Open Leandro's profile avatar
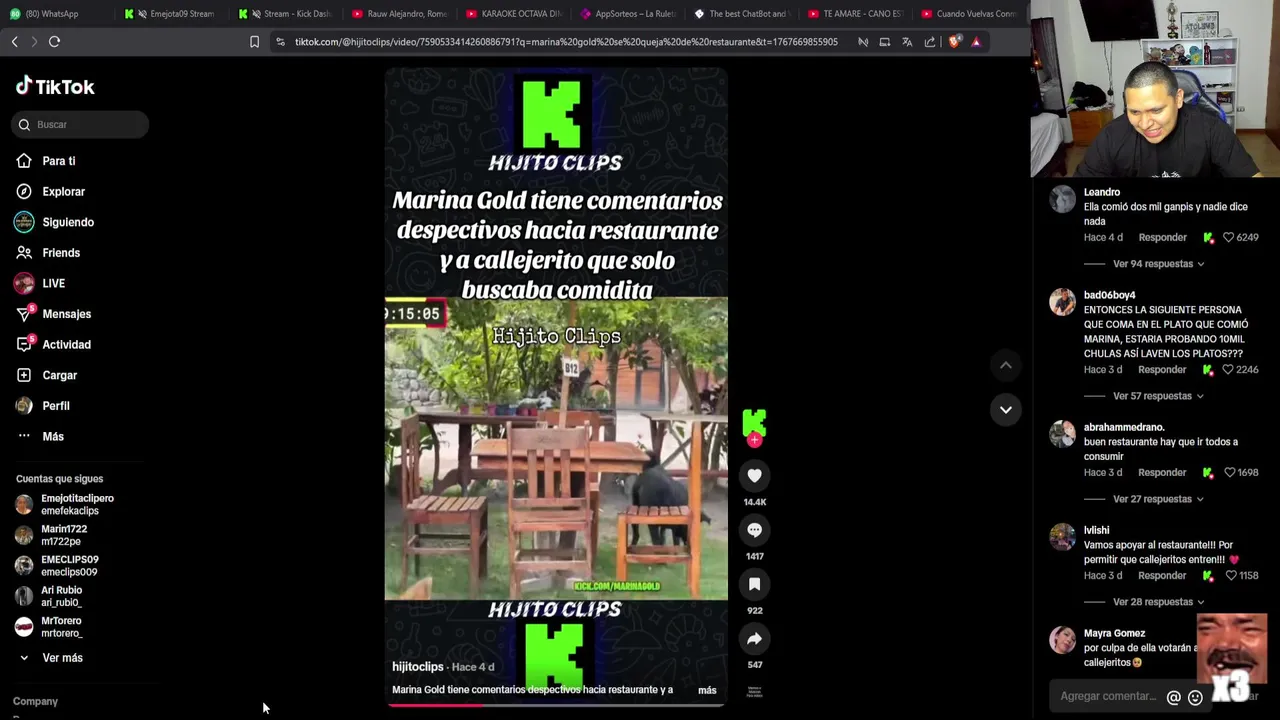This screenshot has width=1280, height=720. point(1062,199)
